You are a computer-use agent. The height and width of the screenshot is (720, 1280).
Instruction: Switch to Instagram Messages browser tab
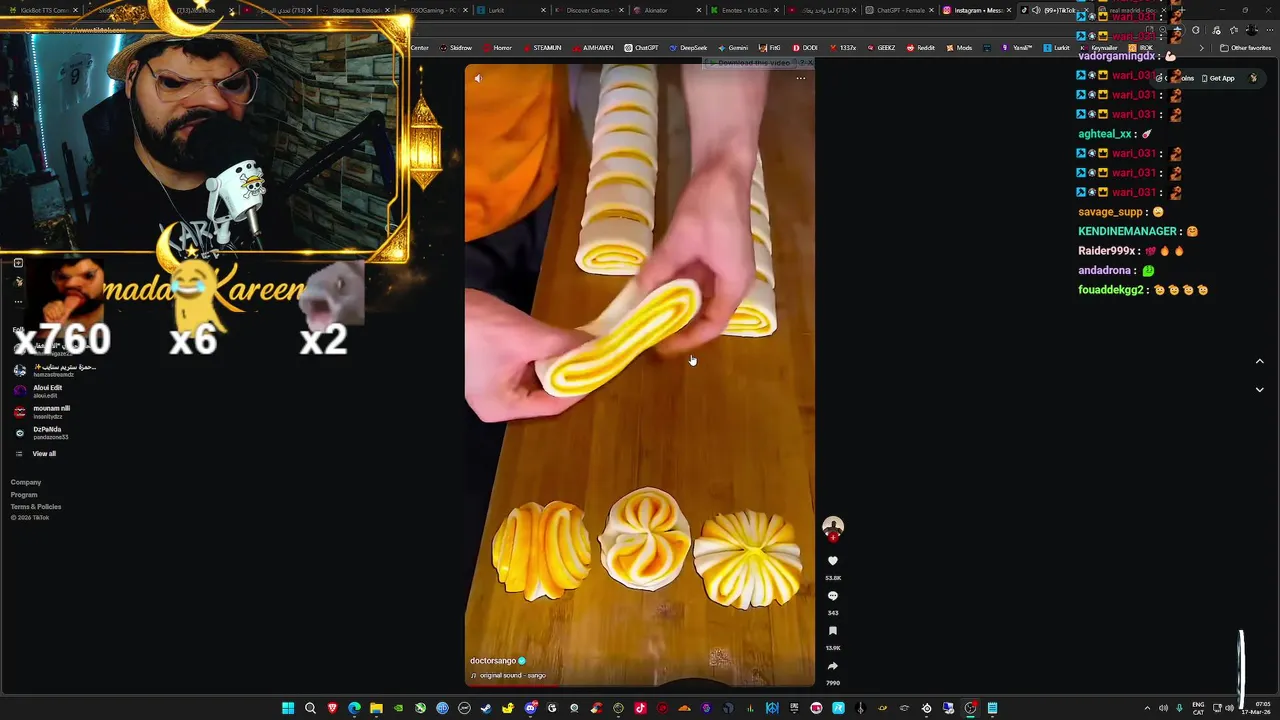[x=978, y=10]
